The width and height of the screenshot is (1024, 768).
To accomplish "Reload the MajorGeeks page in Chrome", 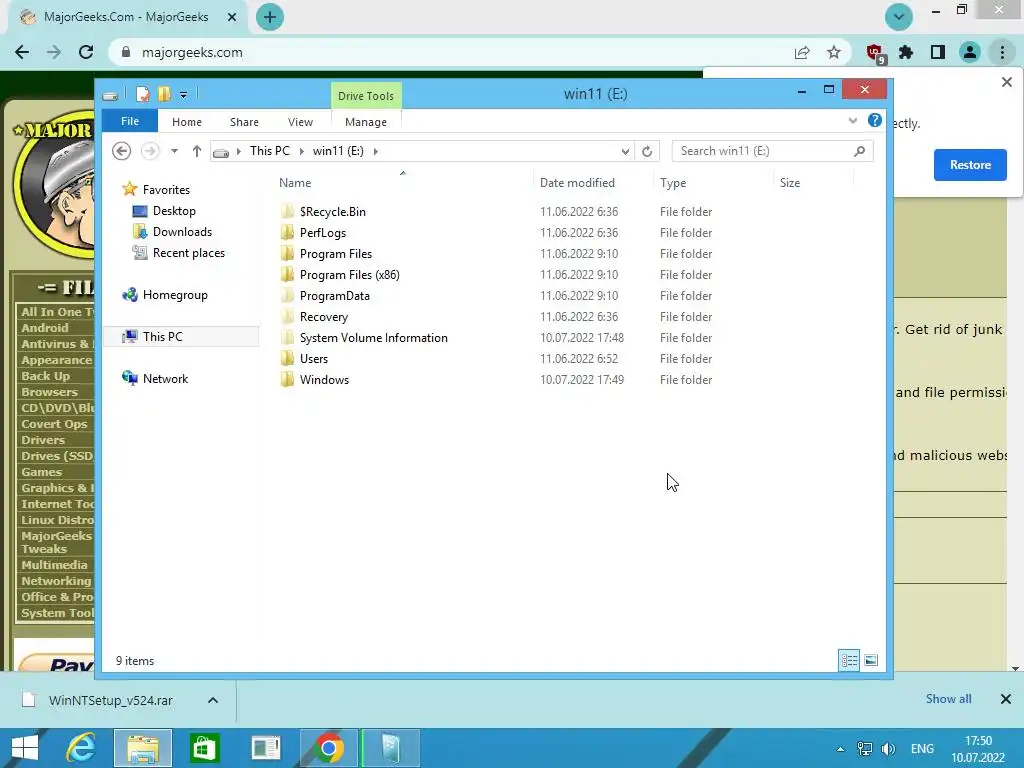I will coord(86,52).
